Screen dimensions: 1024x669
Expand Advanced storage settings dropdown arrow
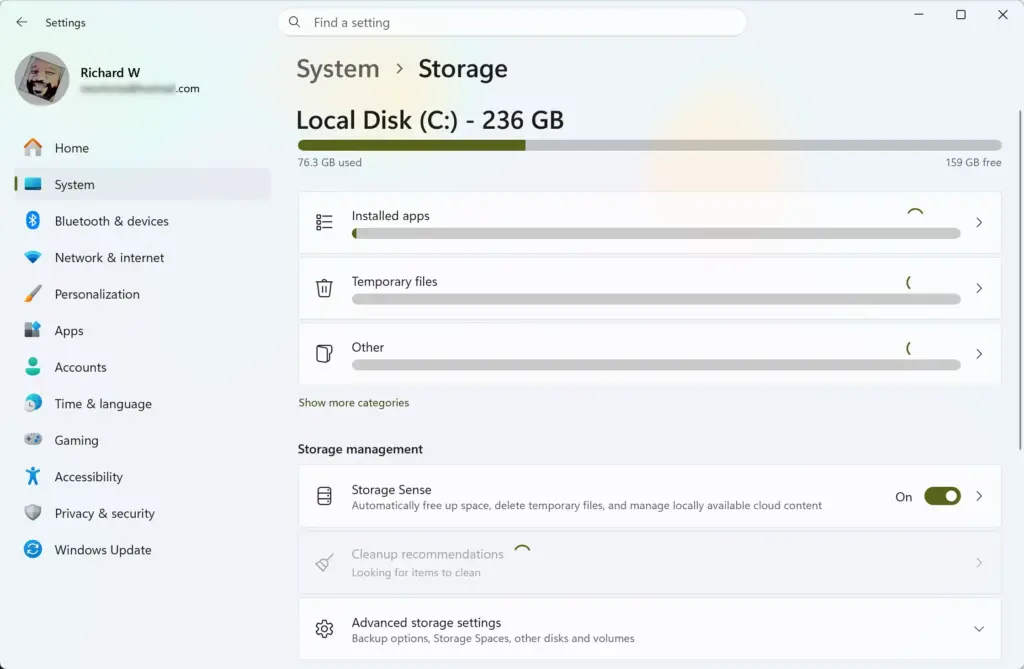click(978, 628)
